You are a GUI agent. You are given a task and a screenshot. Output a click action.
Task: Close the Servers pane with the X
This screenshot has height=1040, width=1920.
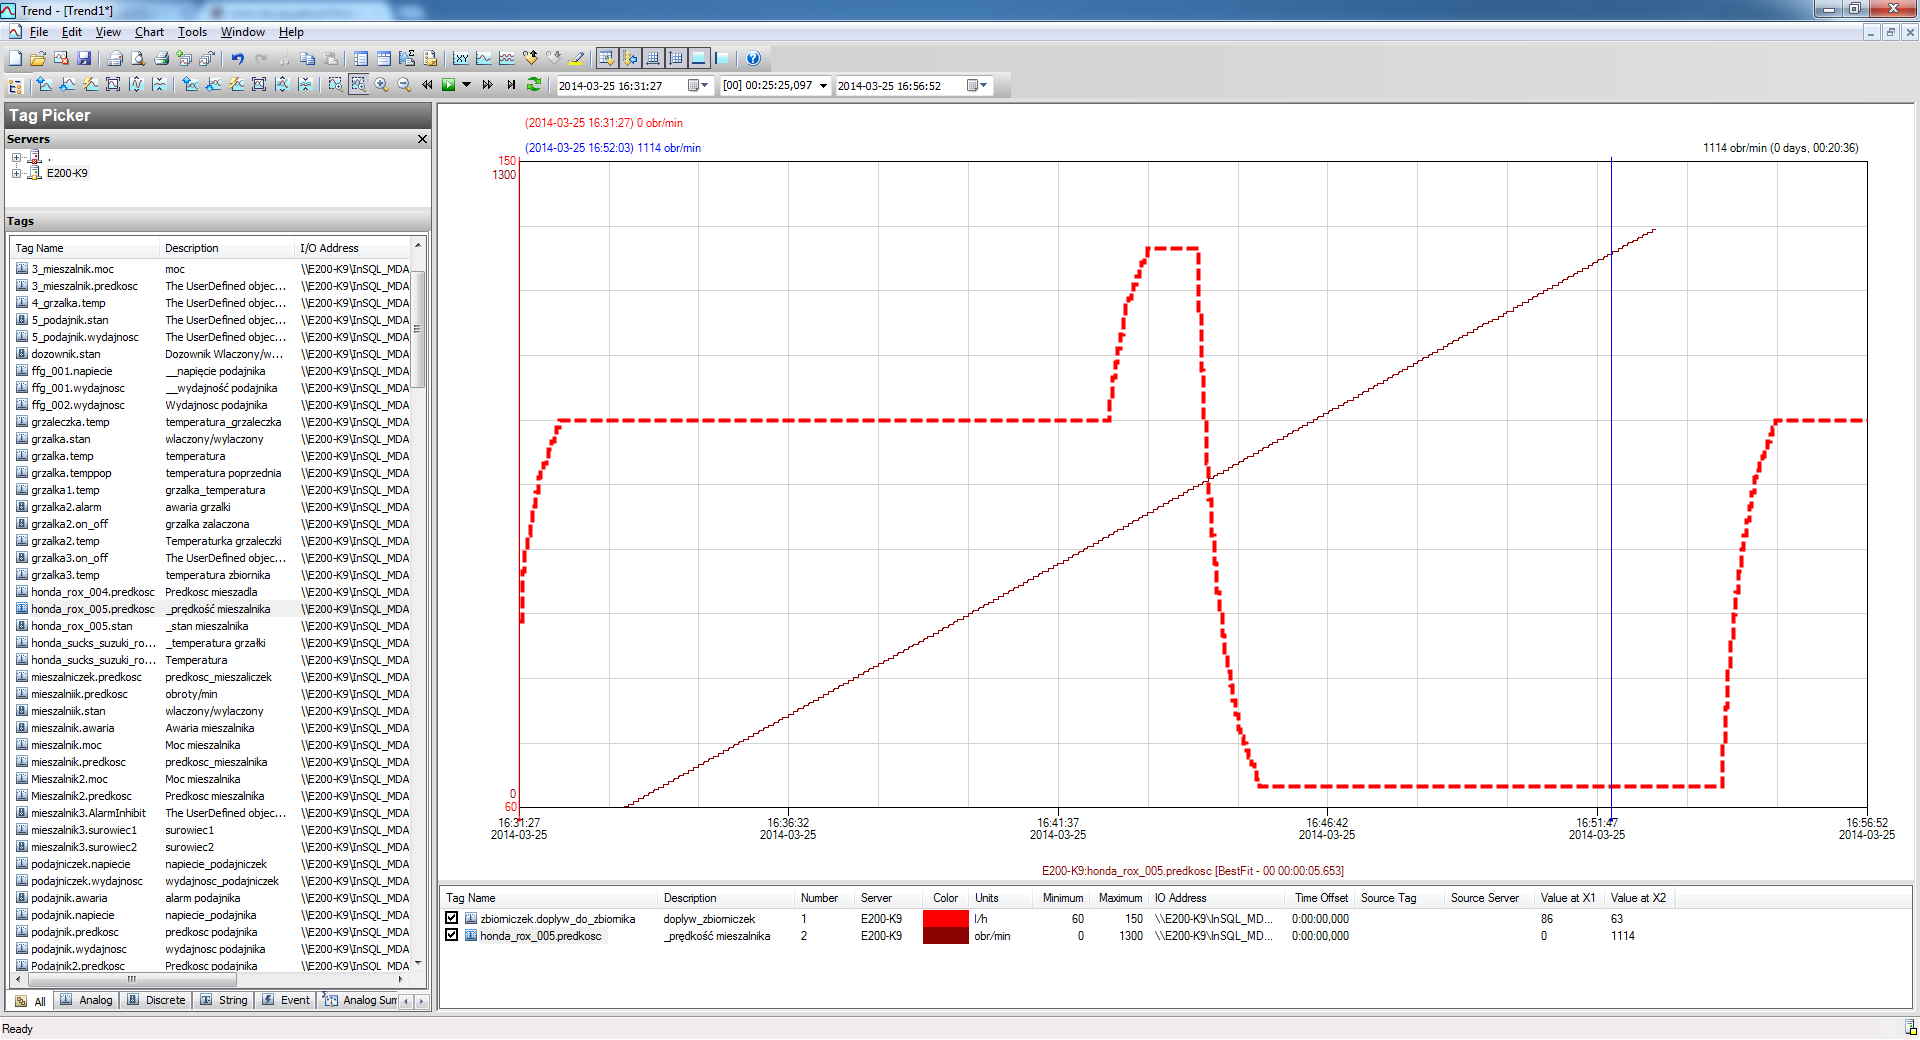tap(422, 139)
